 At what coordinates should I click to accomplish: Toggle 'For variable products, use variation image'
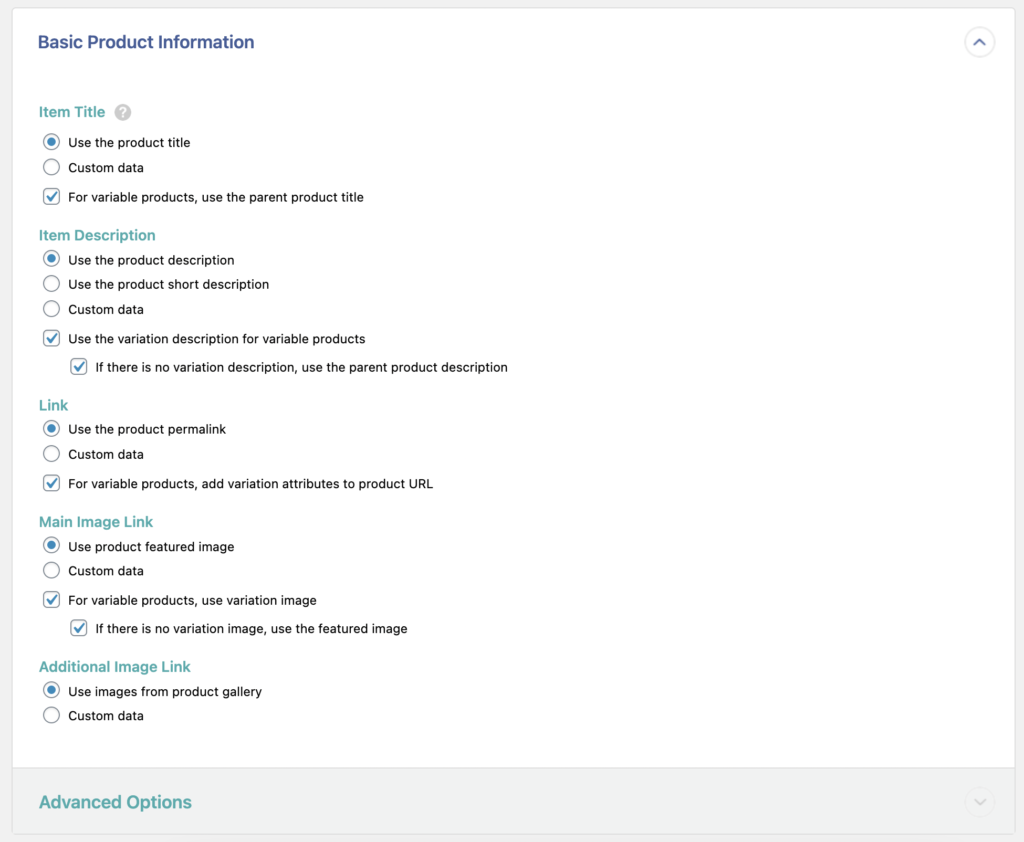click(x=51, y=600)
